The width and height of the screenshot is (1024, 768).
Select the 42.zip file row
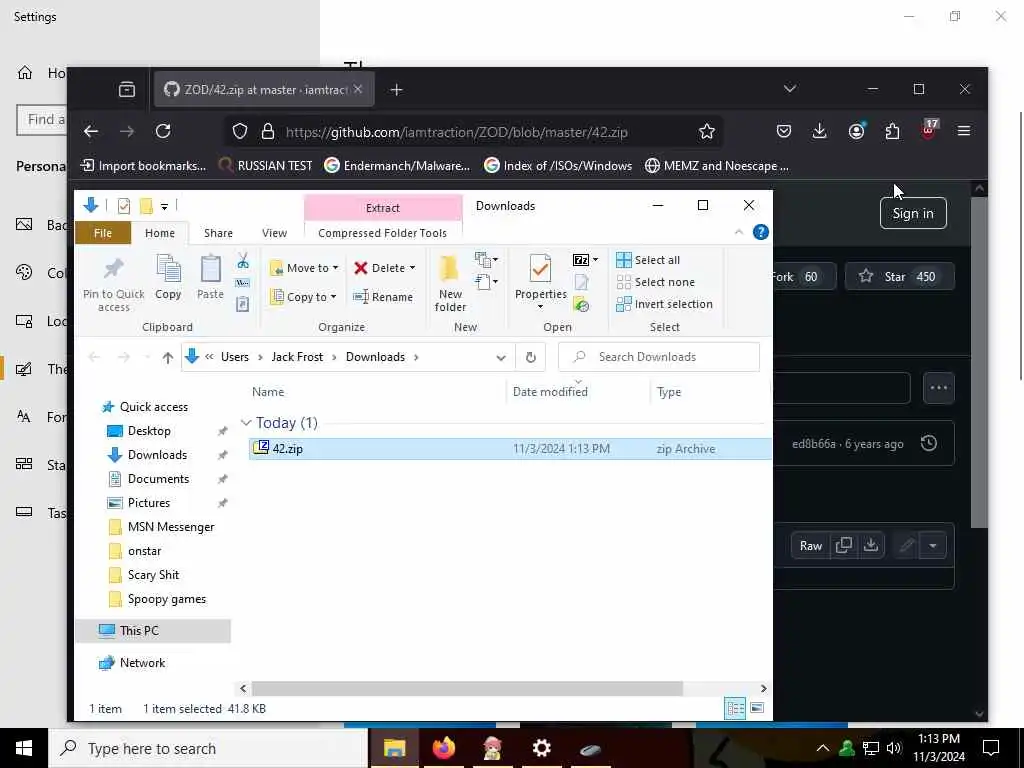[x=509, y=449]
